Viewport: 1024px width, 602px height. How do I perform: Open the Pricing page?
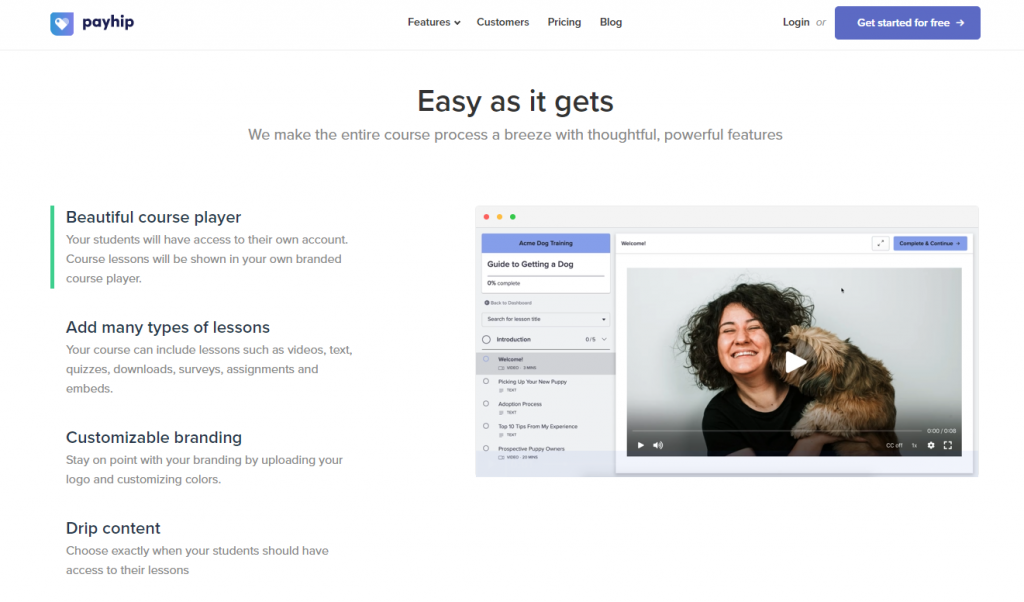tap(564, 22)
